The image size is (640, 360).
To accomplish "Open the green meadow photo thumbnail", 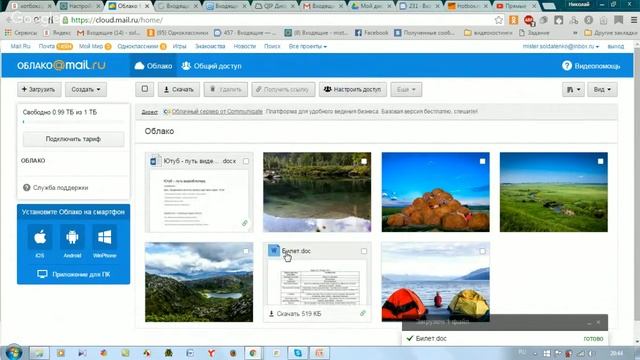I will tap(554, 192).
